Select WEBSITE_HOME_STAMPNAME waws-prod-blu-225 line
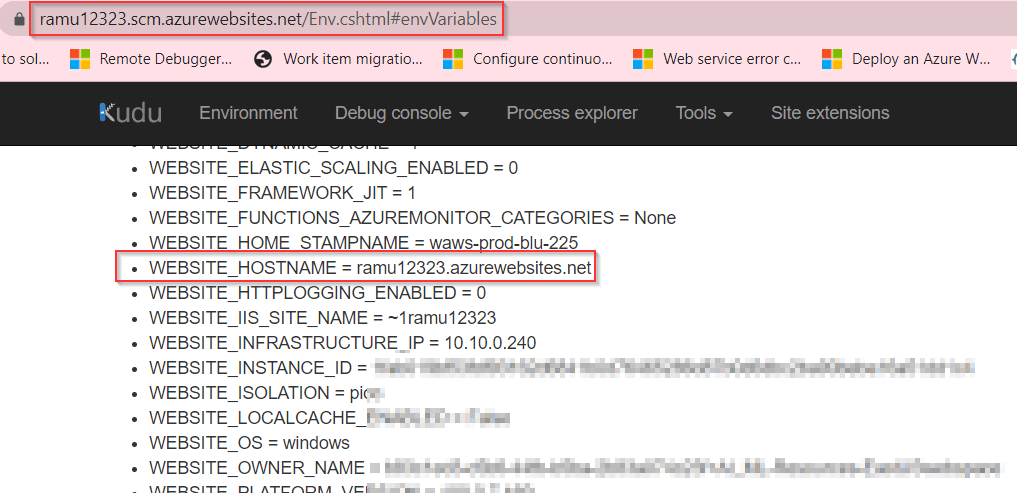This screenshot has width=1017, height=493. pos(363,243)
